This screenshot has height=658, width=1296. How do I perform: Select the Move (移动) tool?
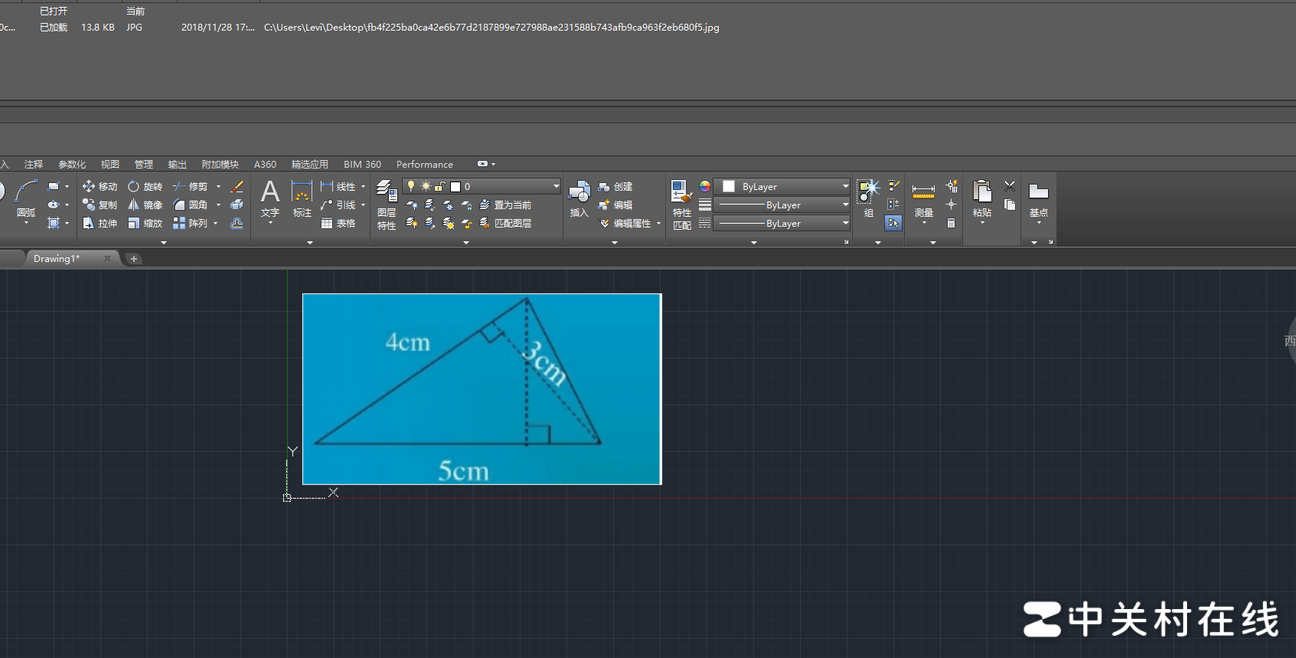coord(99,187)
